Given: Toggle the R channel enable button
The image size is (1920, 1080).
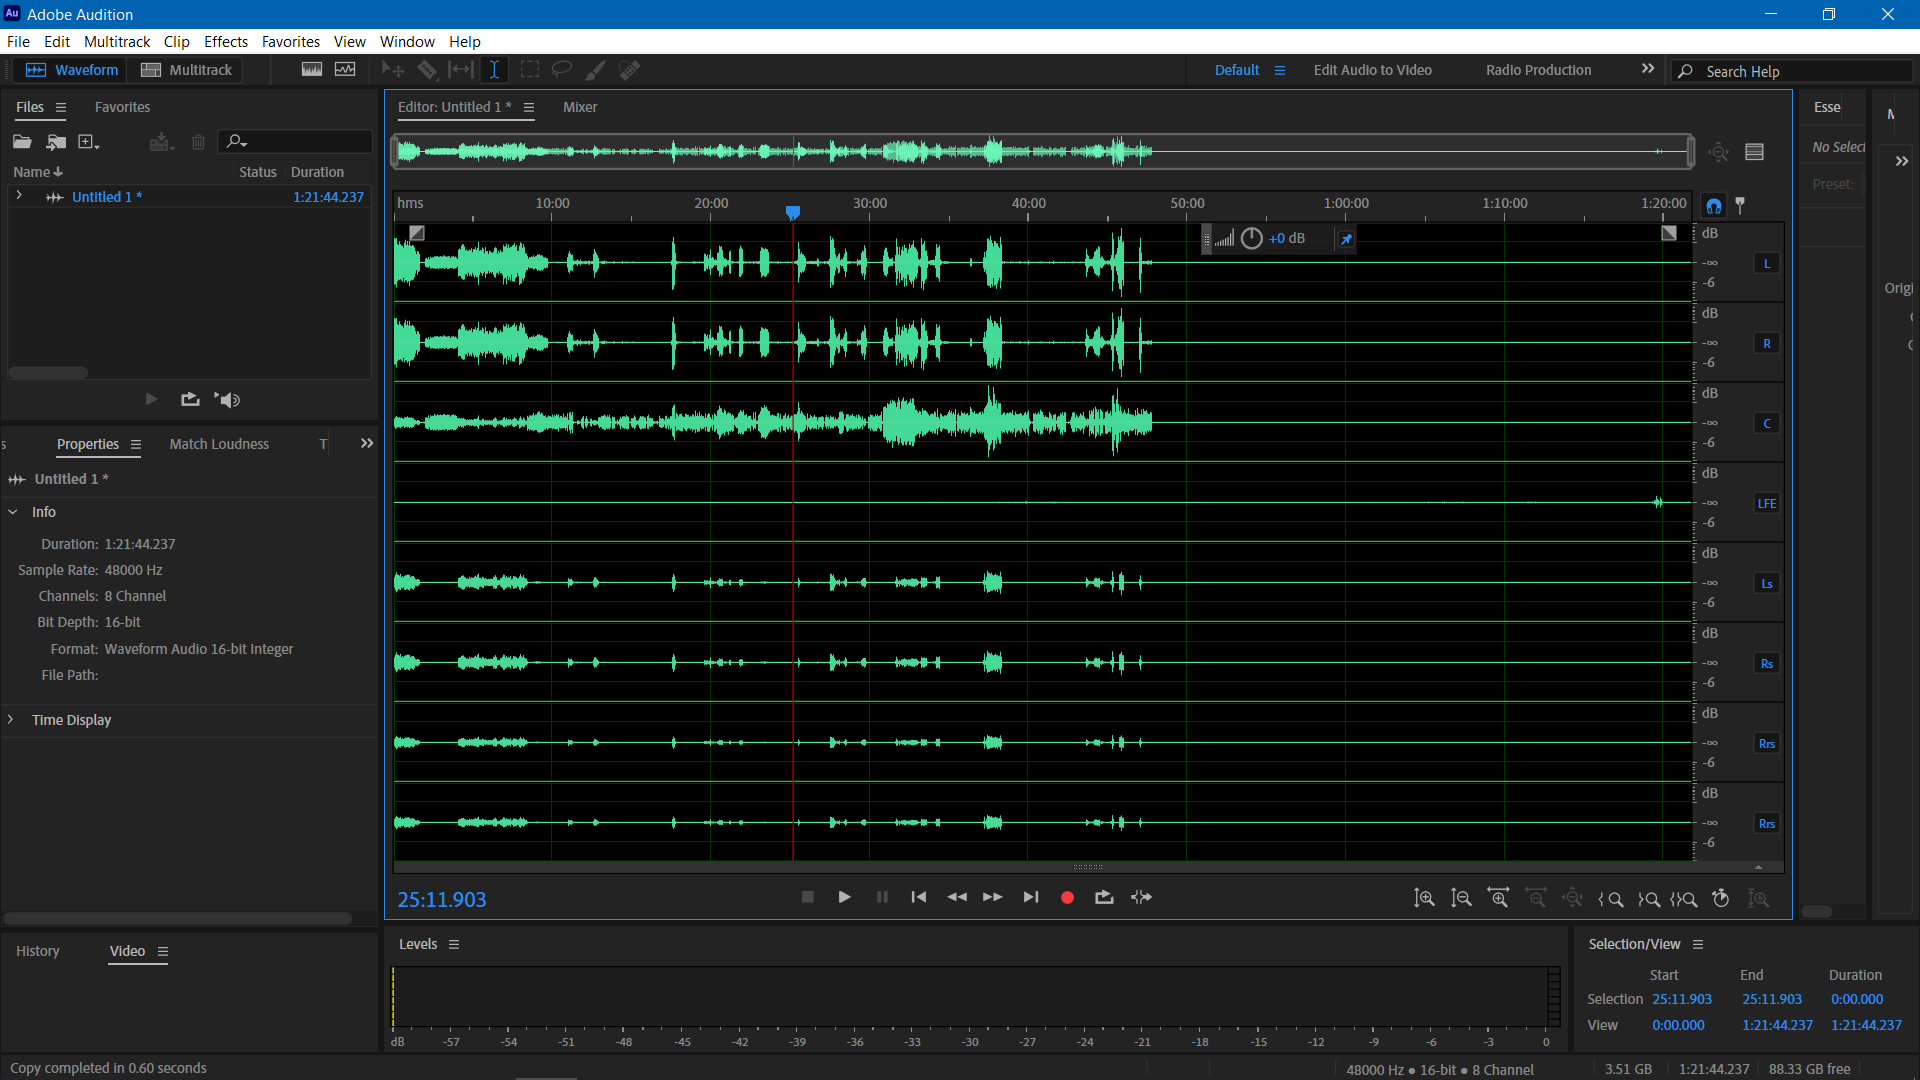Looking at the screenshot, I should (1767, 343).
